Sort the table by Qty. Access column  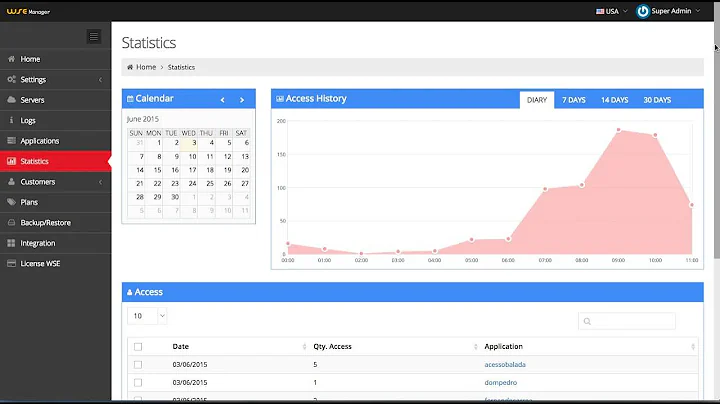coord(475,347)
